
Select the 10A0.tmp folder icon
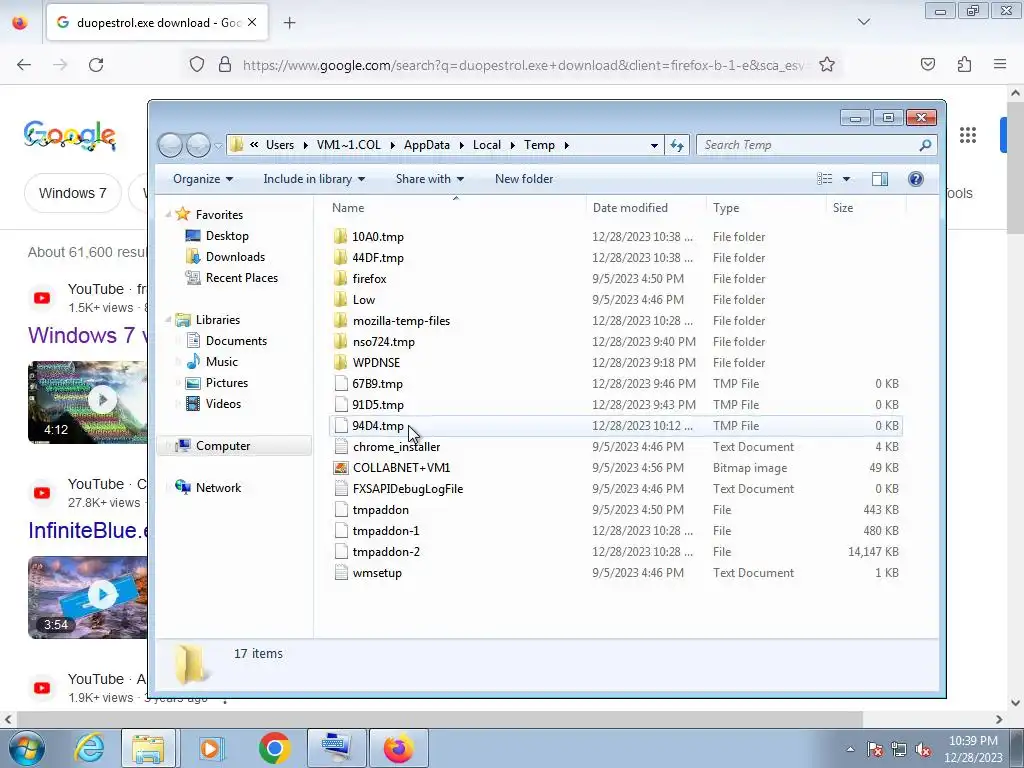pyautogui.click(x=340, y=236)
